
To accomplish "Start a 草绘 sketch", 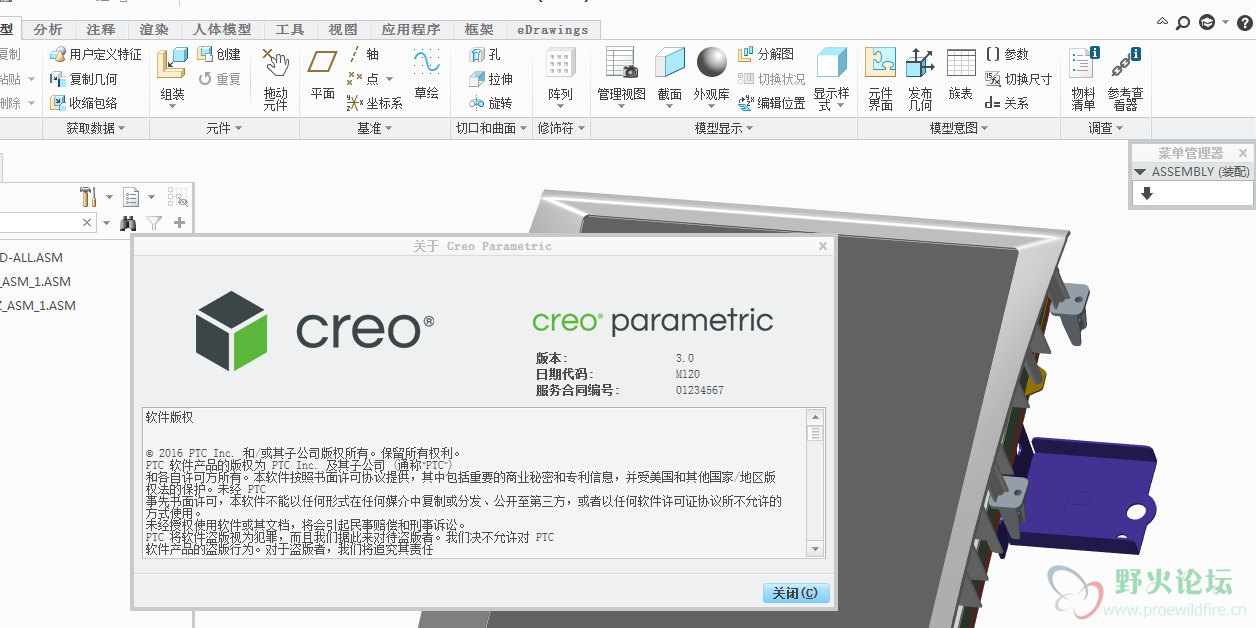I will coord(427,73).
